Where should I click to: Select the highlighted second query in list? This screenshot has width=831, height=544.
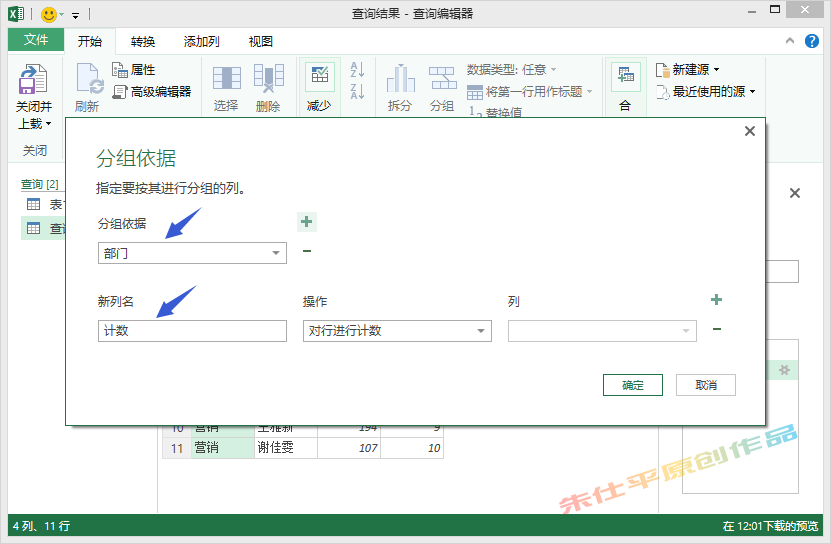click(43, 229)
